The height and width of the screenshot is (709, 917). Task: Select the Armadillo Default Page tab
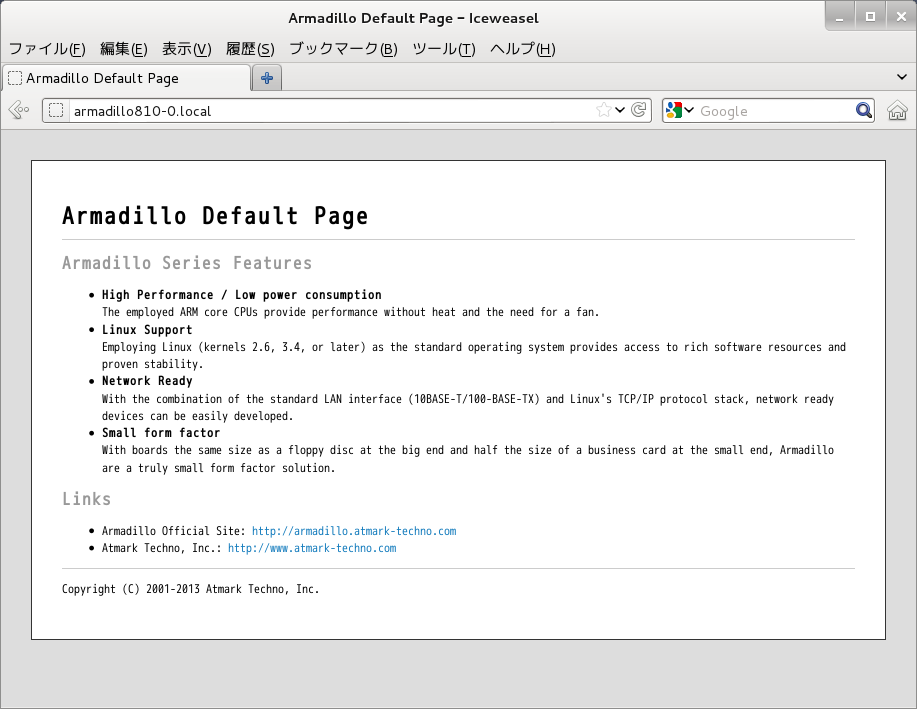point(126,78)
